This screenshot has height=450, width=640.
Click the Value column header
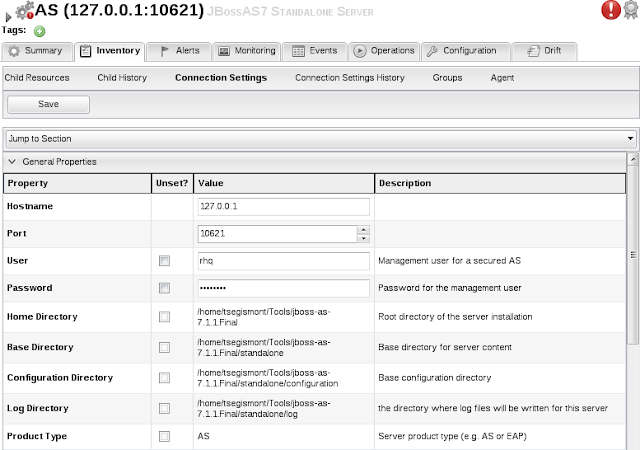(x=284, y=183)
